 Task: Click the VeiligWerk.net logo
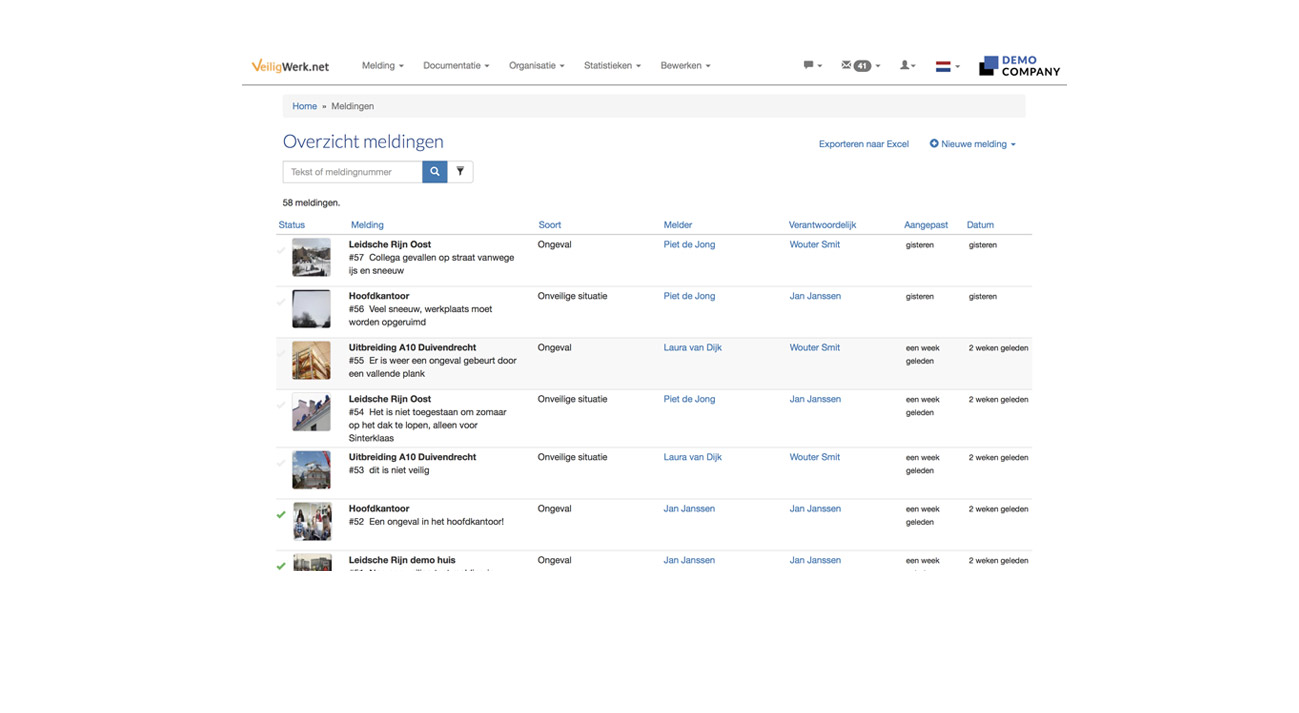point(290,67)
